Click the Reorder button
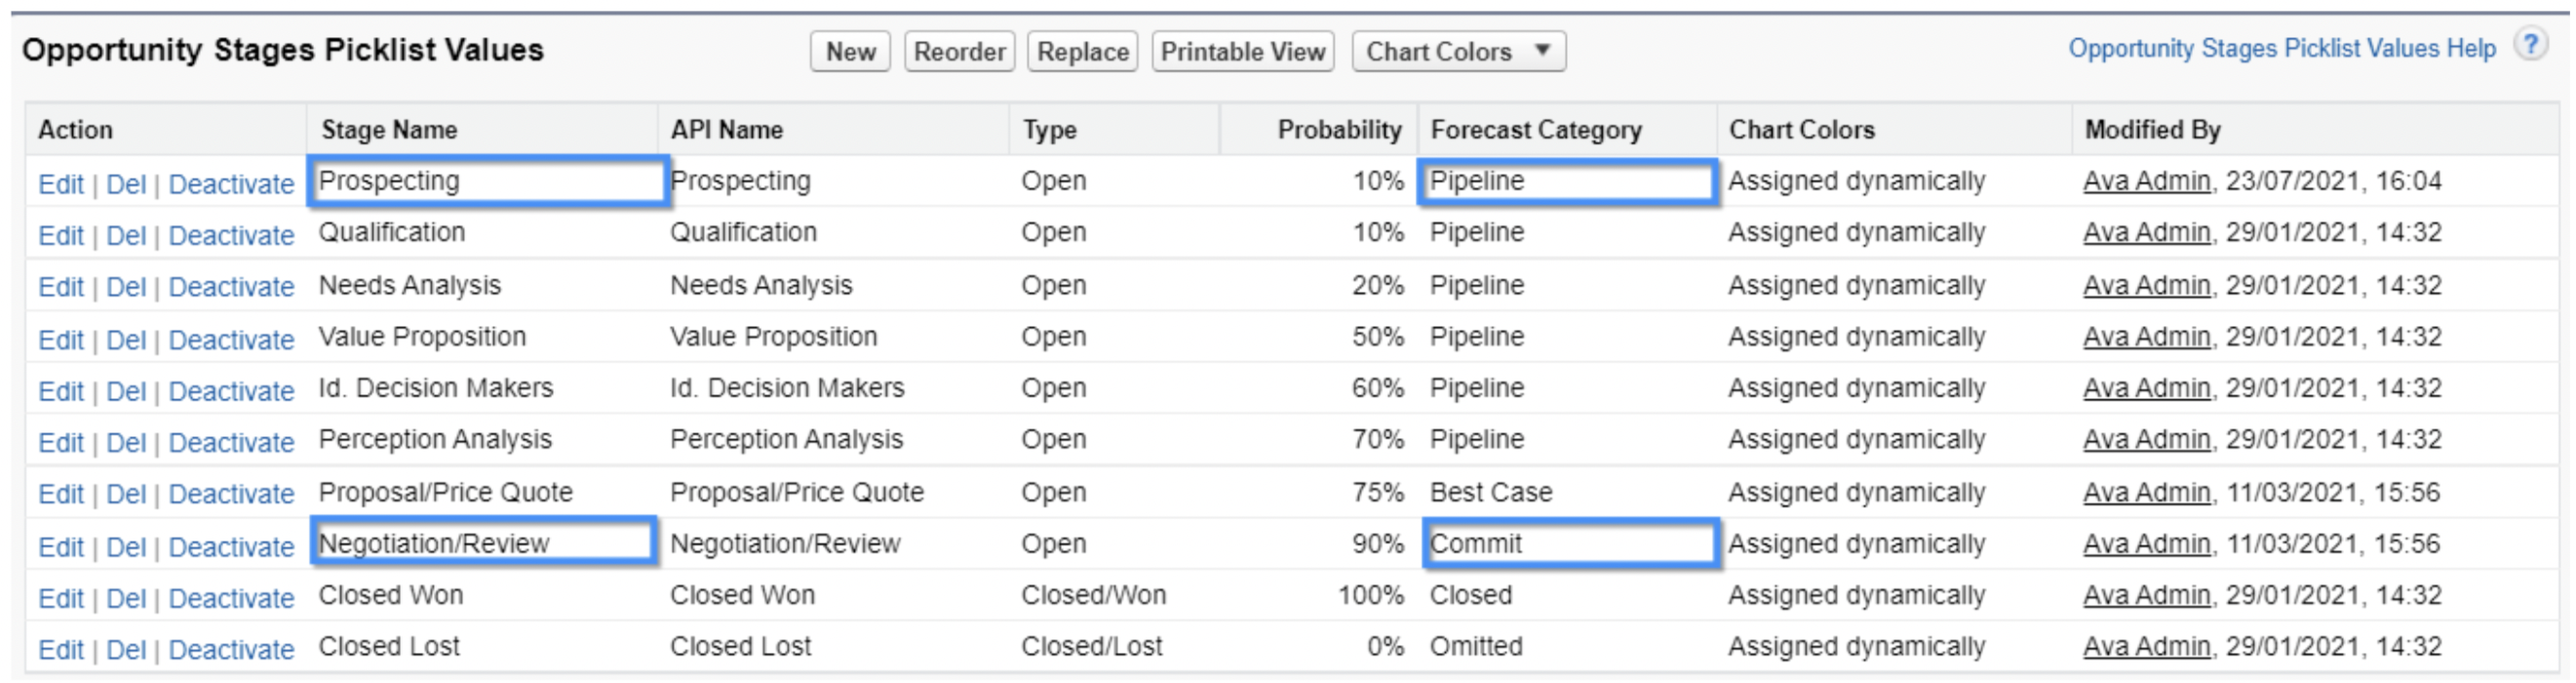Viewport: 2576px width, 683px height. click(959, 51)
